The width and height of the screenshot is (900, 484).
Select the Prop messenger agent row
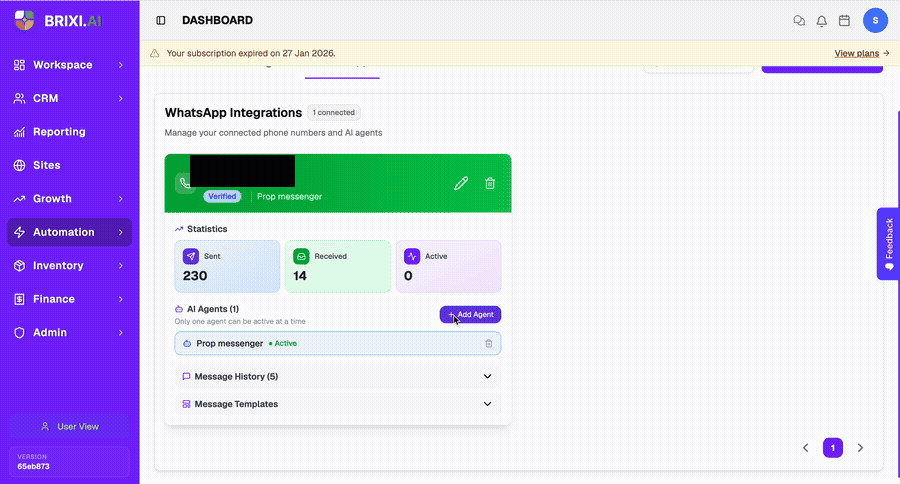[x=338, y=343]
